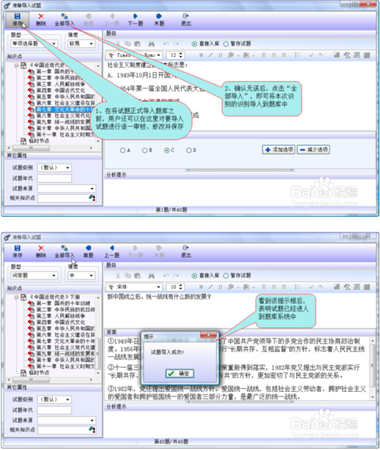The image size is (380, 450).
Task: Select 第九章 node in 第40题 window tree
Action: point(66,354)
